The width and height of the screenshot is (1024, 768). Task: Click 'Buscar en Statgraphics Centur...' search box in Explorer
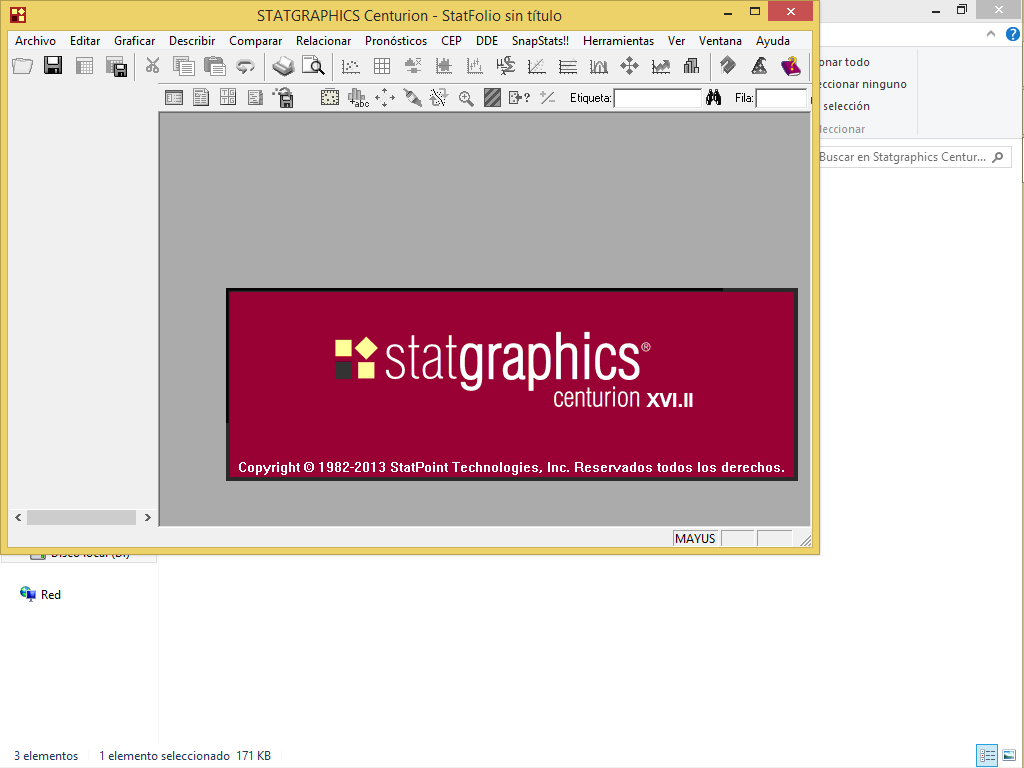click(915, 157)
